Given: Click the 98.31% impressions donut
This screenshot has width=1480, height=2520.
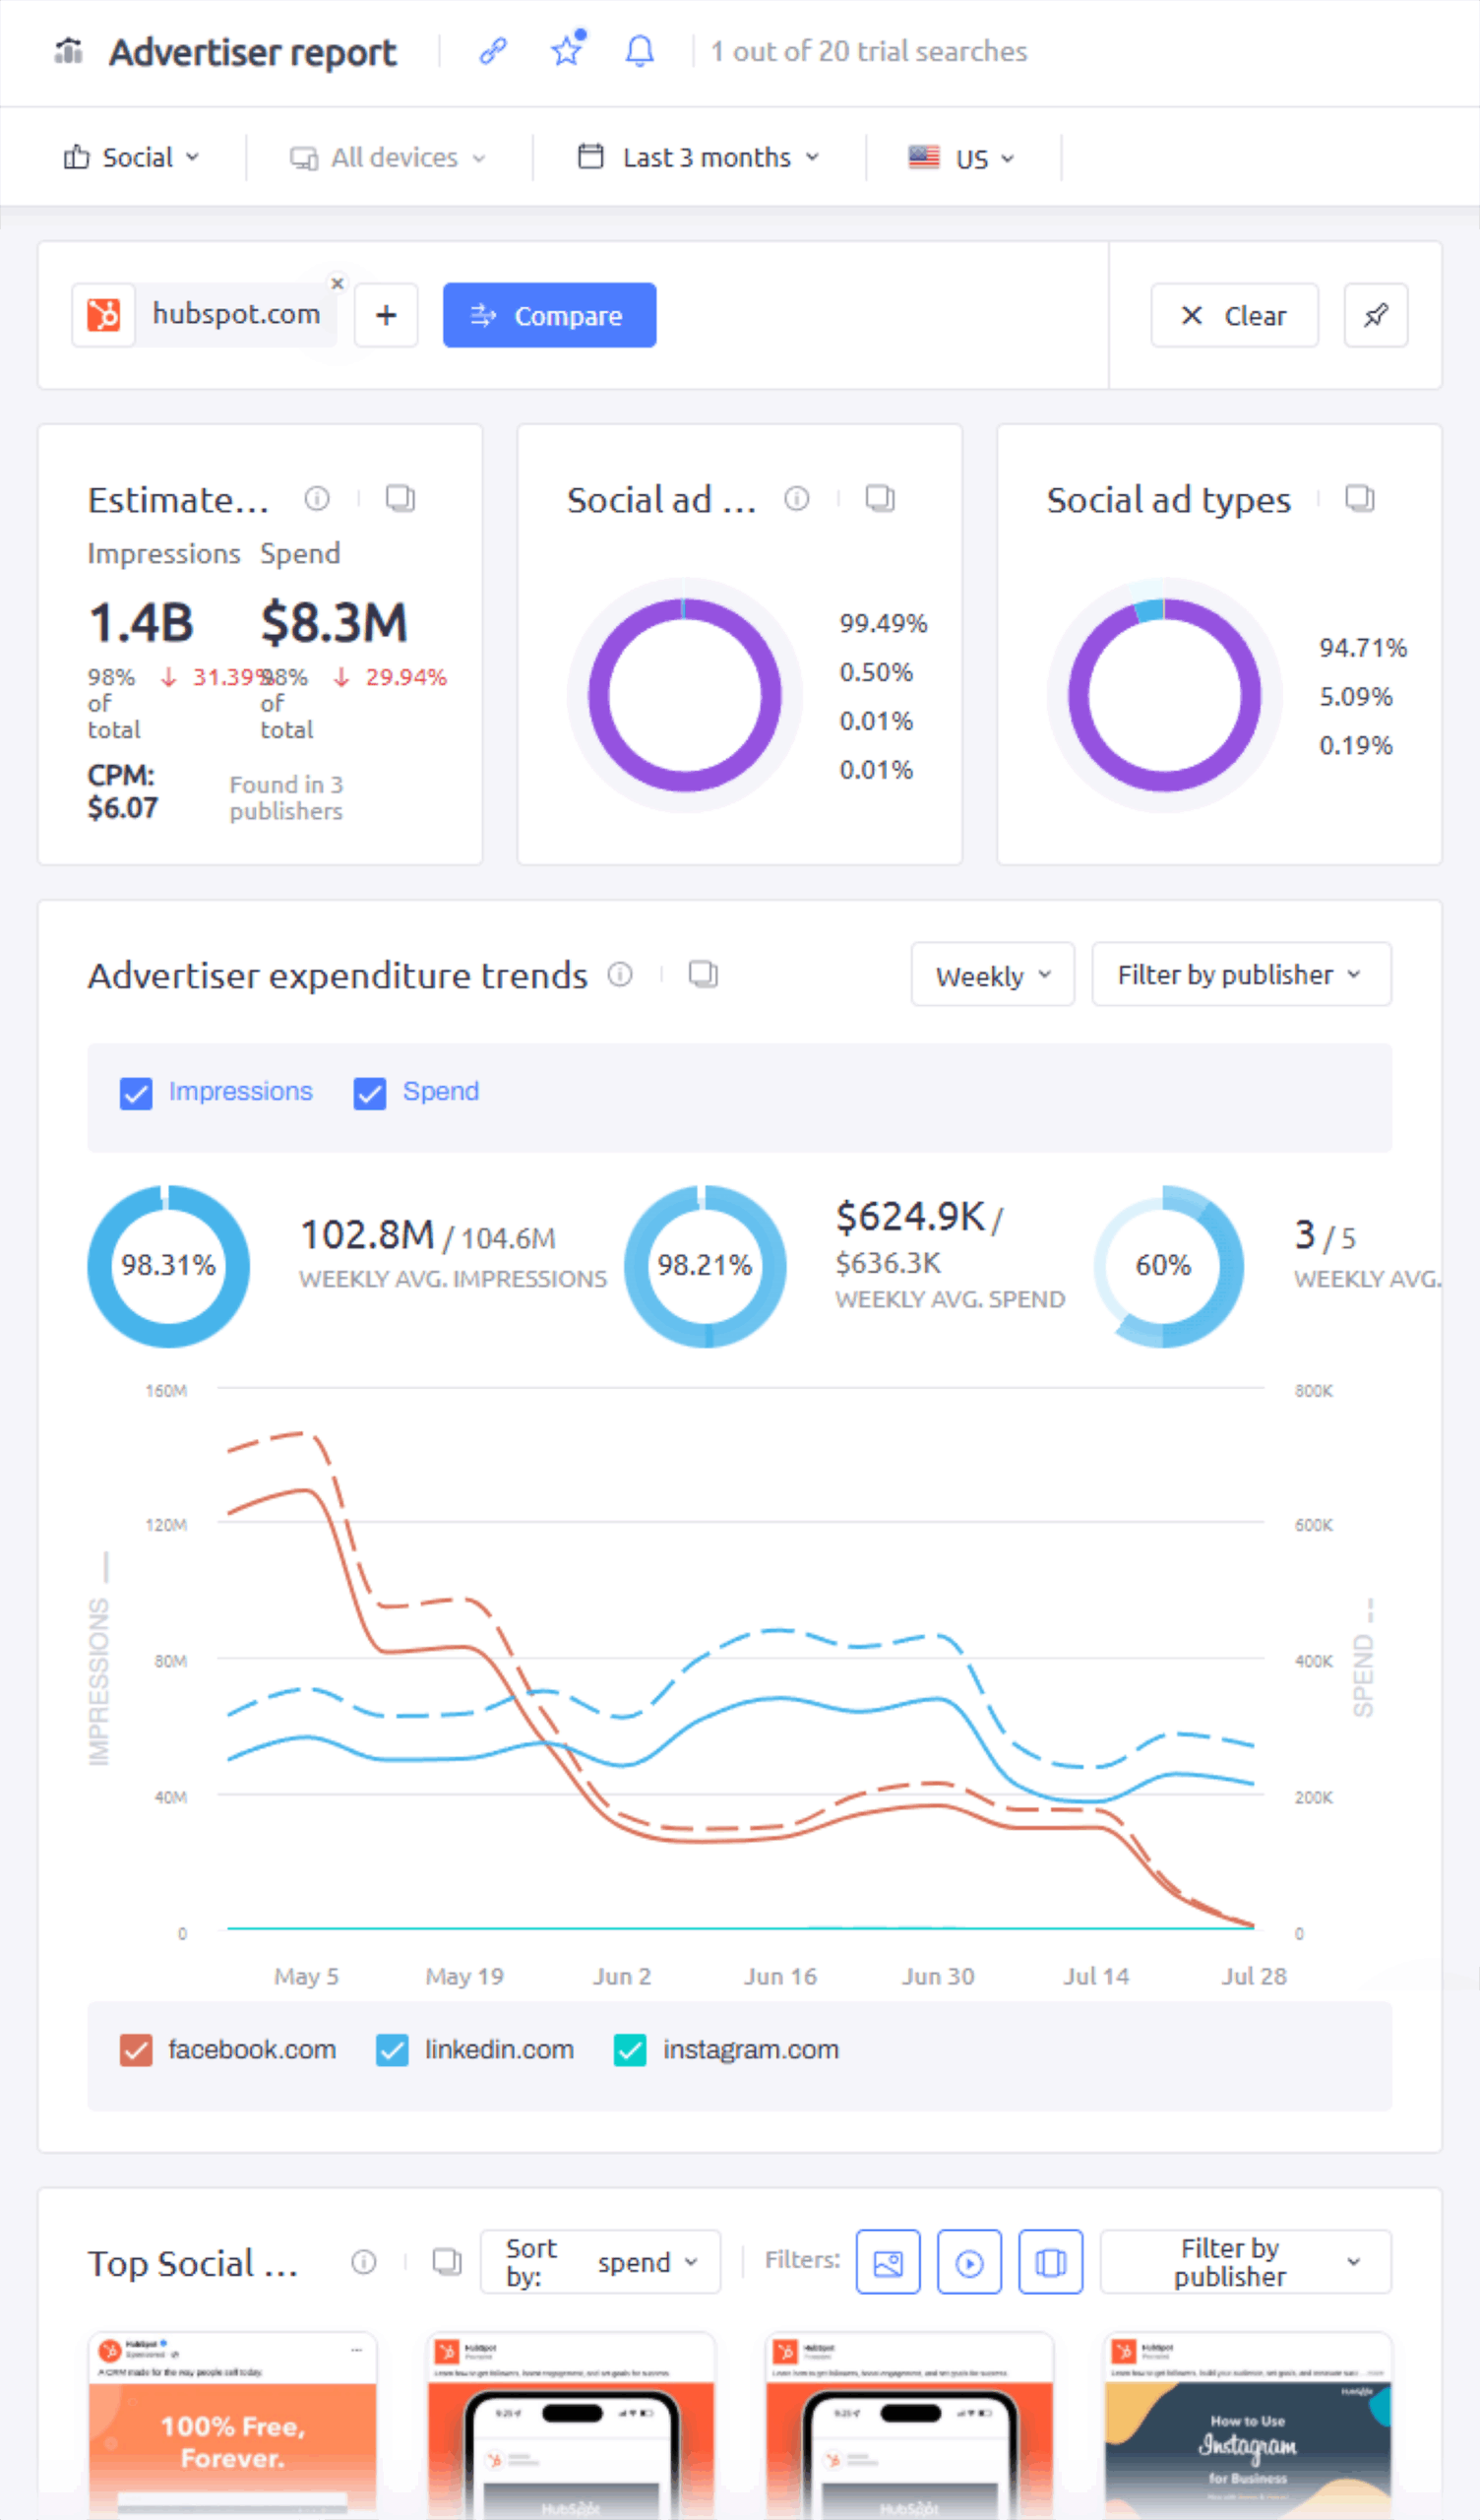Looking at the screenshot, I should [x=168, y=1266].
